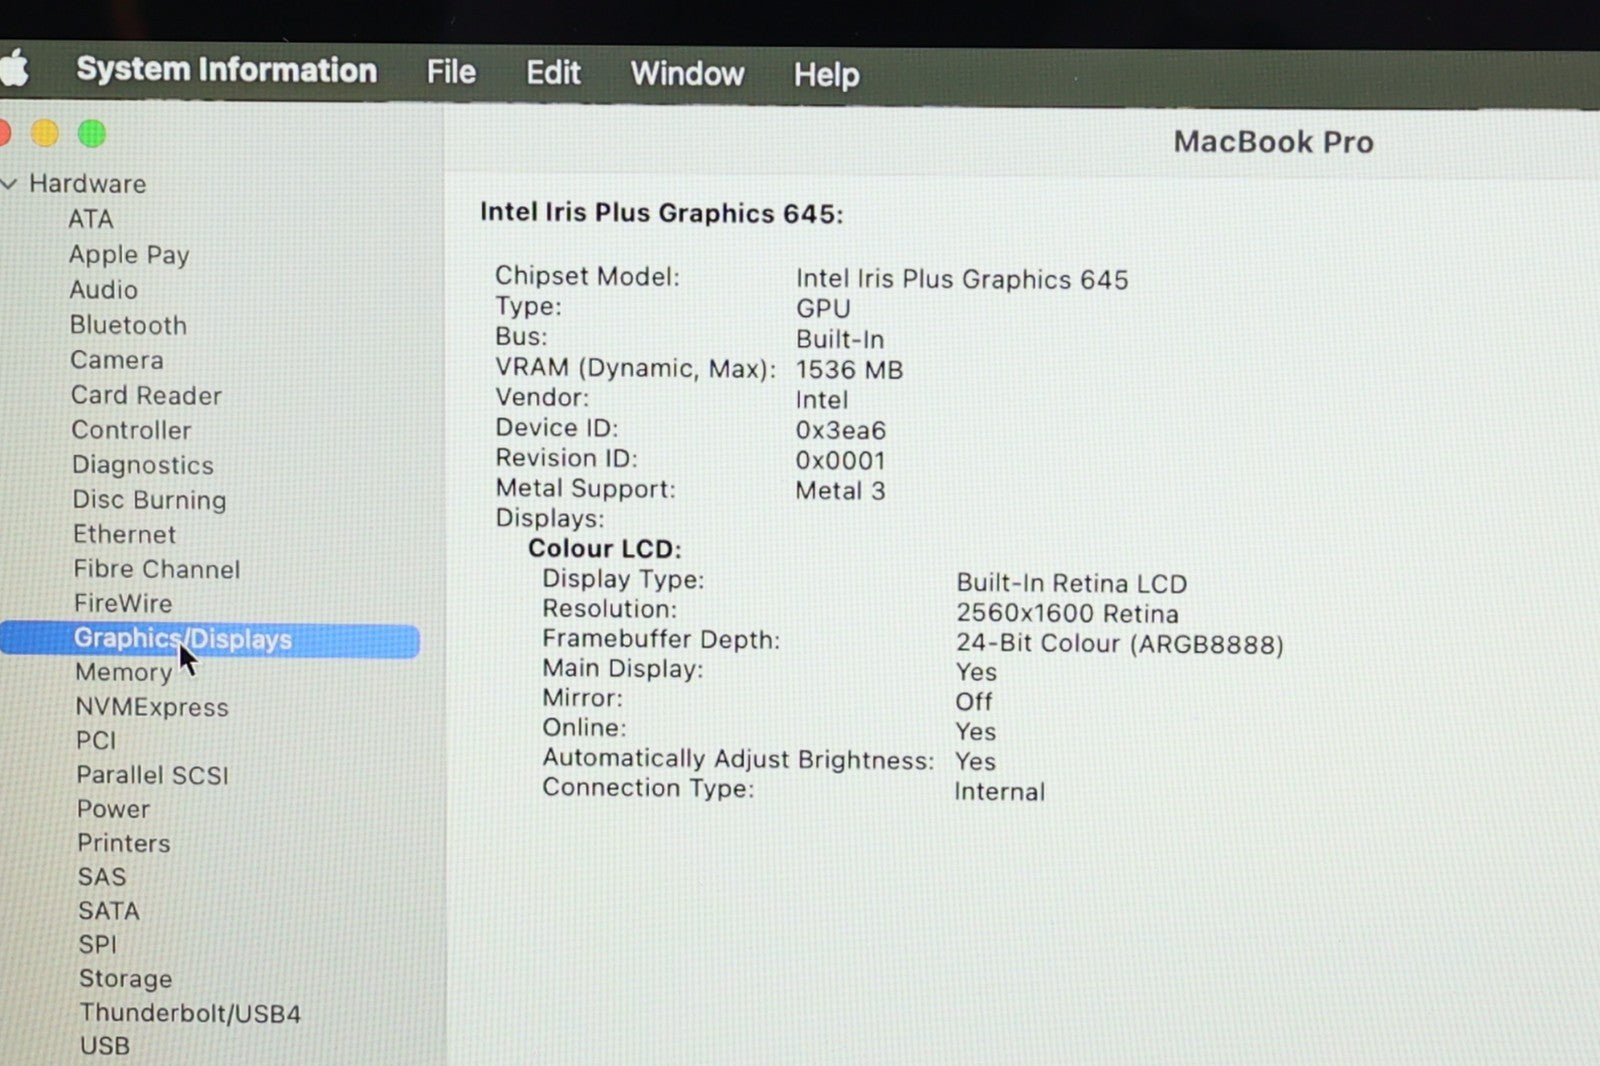Open the System Information app menu
This screenshot has width=1600, height=1066.
[226, 70]
